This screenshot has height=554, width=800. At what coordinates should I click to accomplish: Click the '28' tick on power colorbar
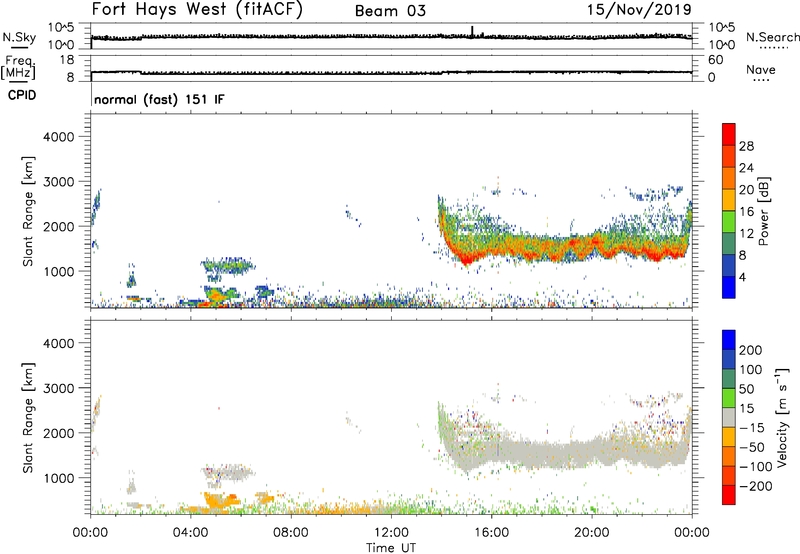tap(746, 146)
